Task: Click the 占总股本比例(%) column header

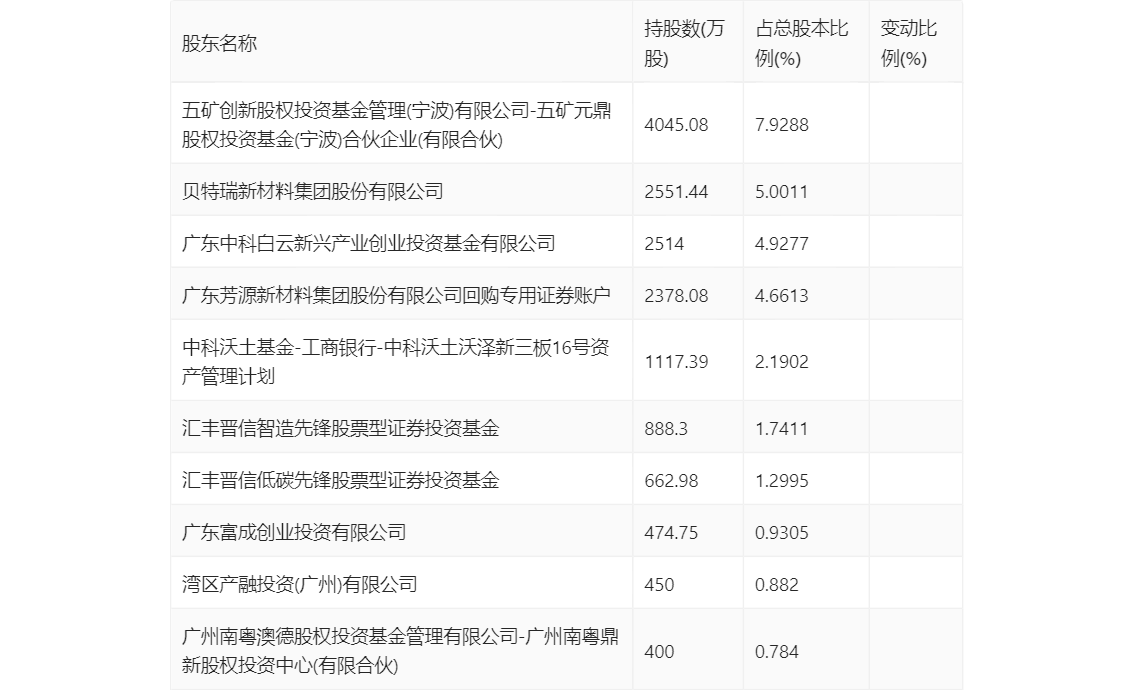Action: point(801,43)
